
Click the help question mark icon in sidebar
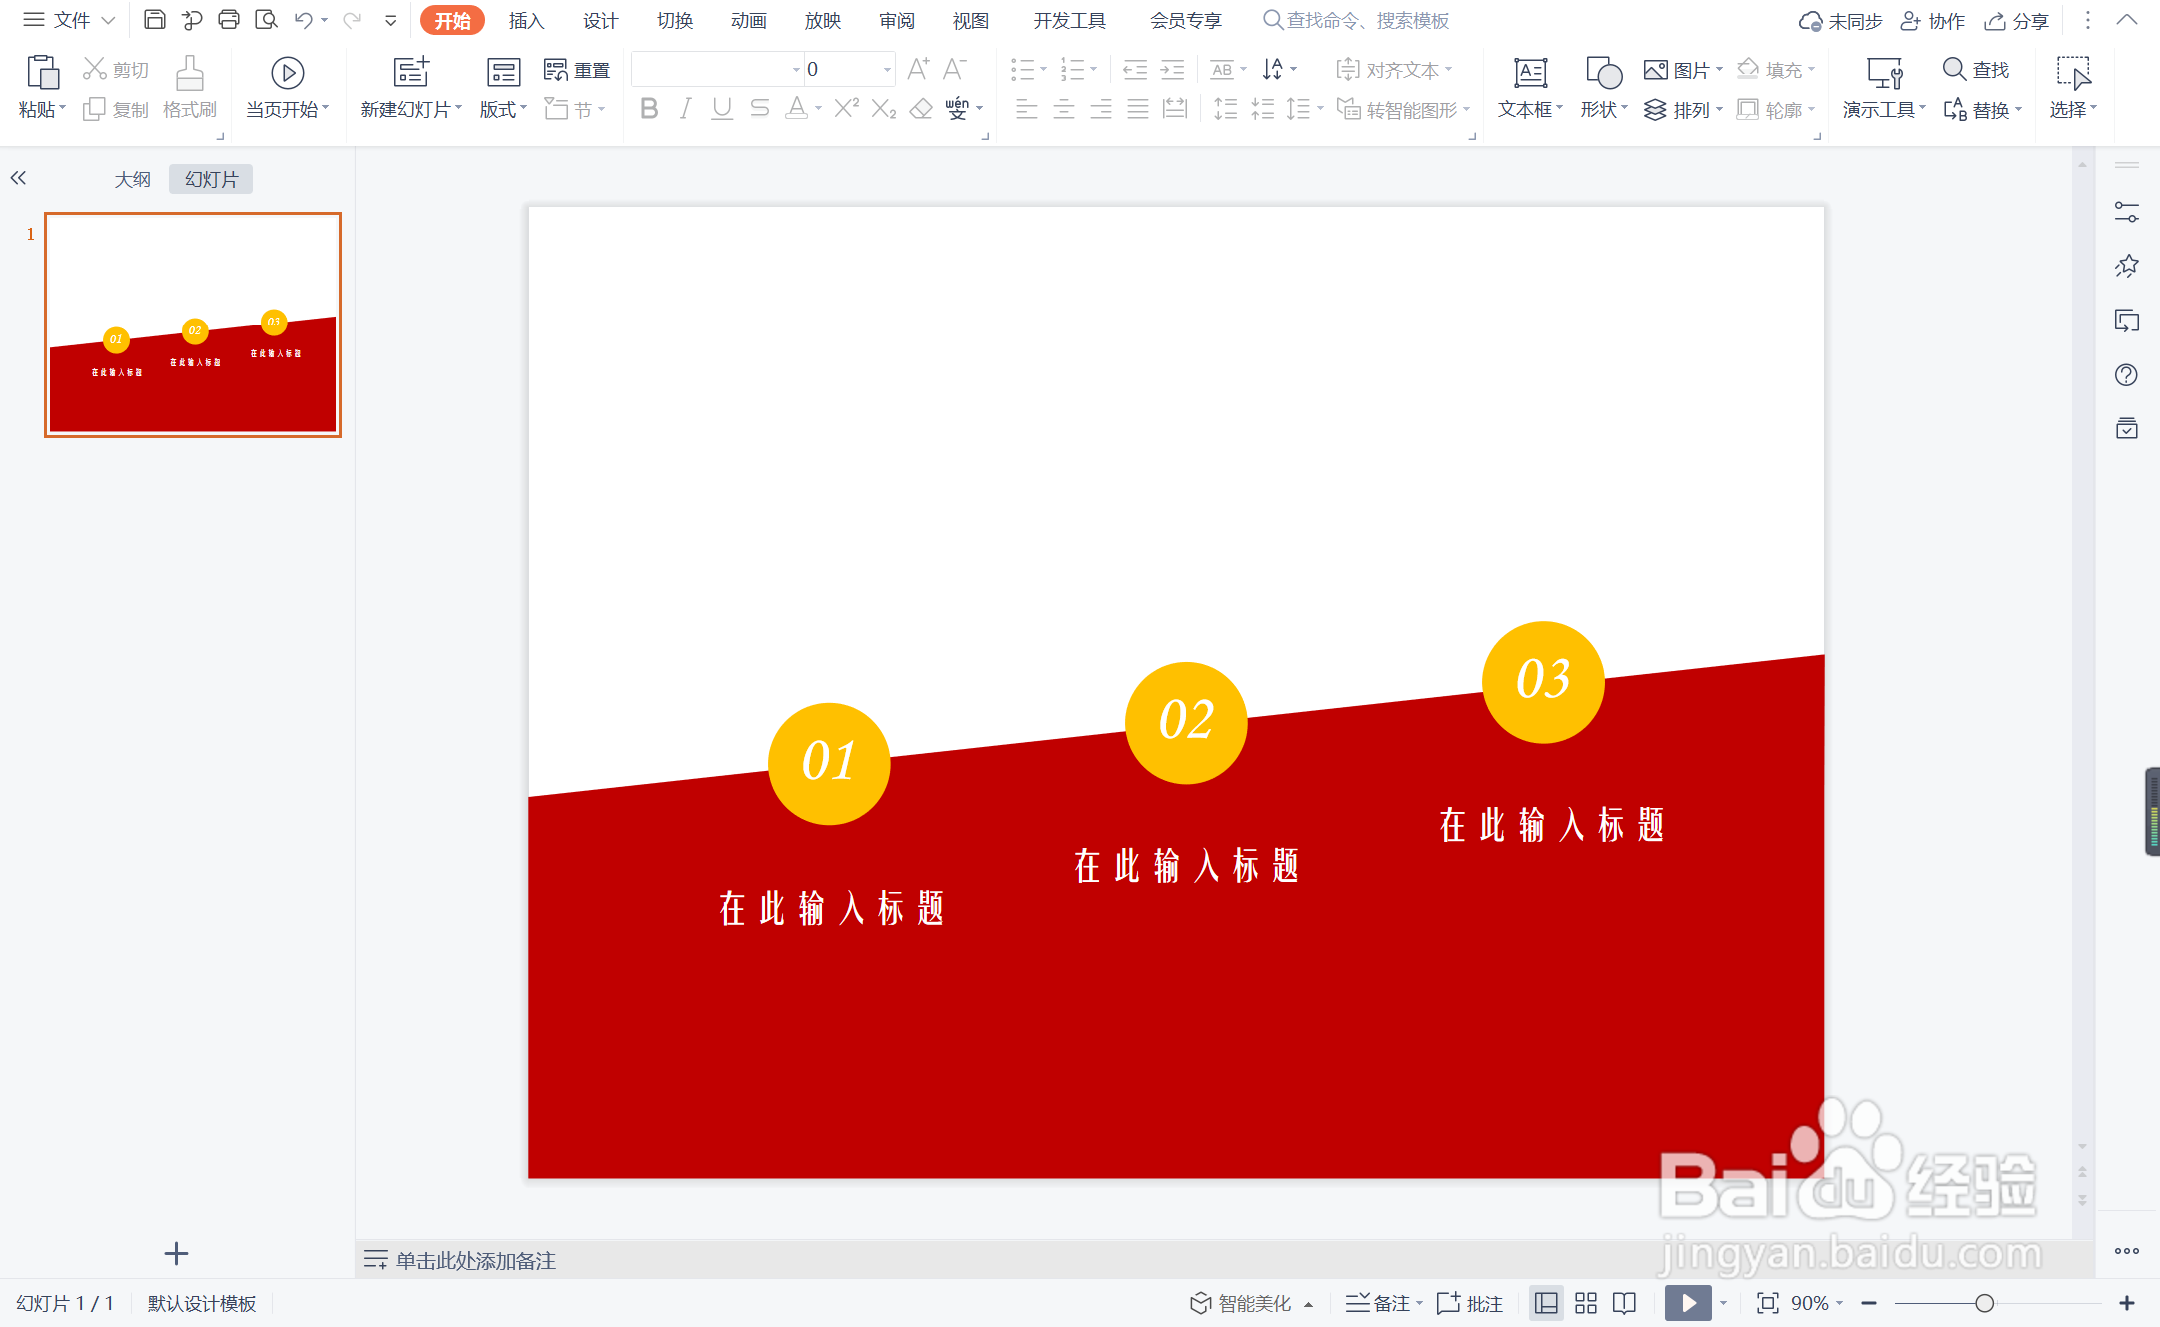pos(2127,375)
